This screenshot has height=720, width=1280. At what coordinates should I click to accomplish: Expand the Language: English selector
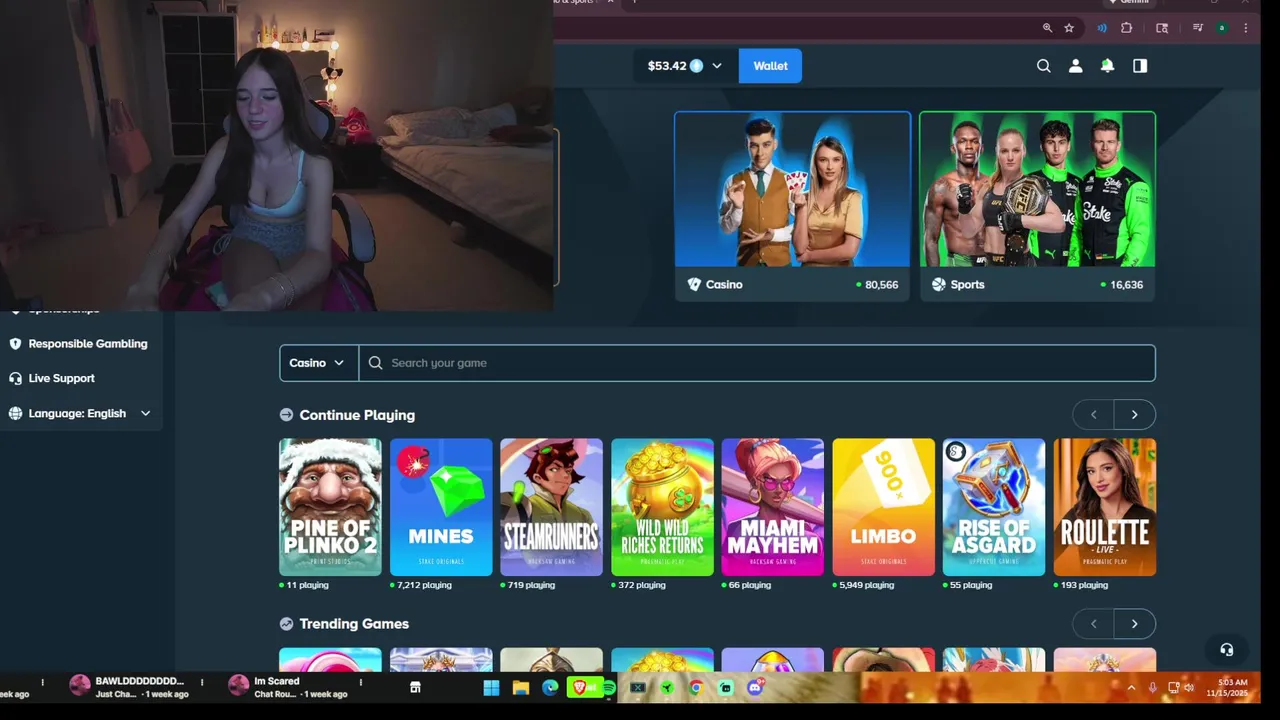(80, 413)
